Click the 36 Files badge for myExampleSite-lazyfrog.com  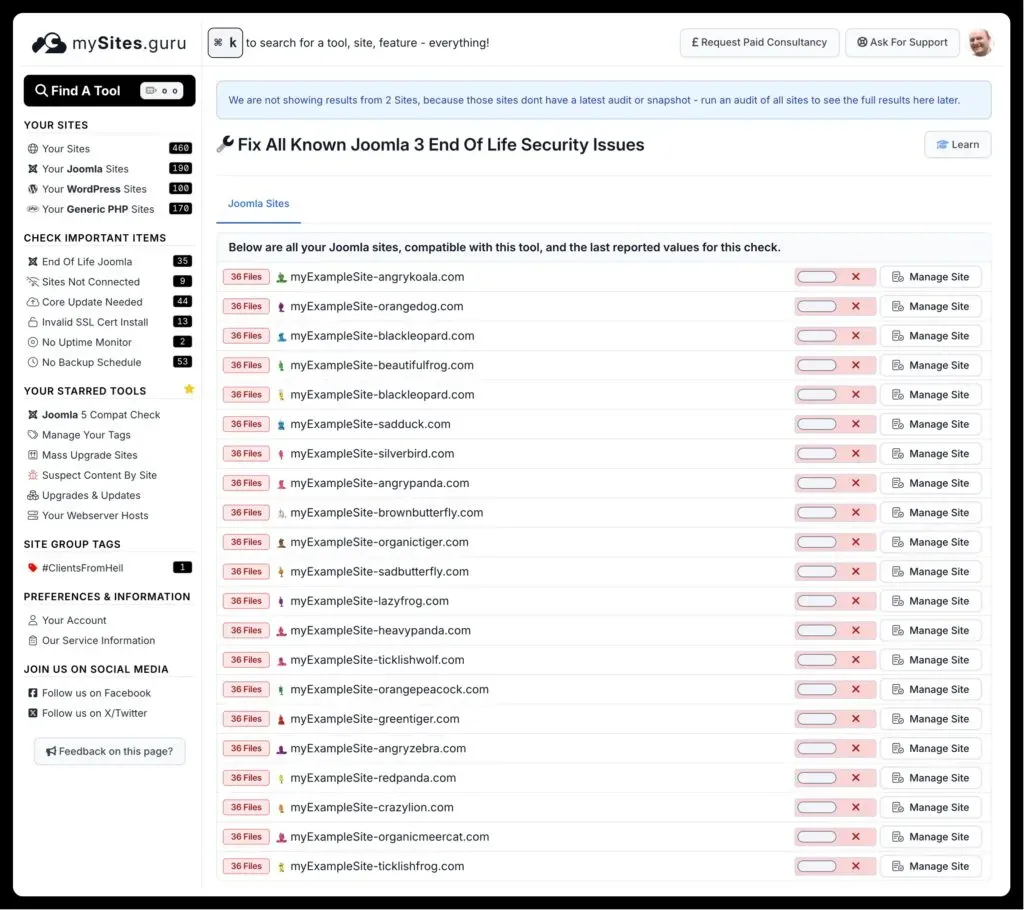click(245, 600)
